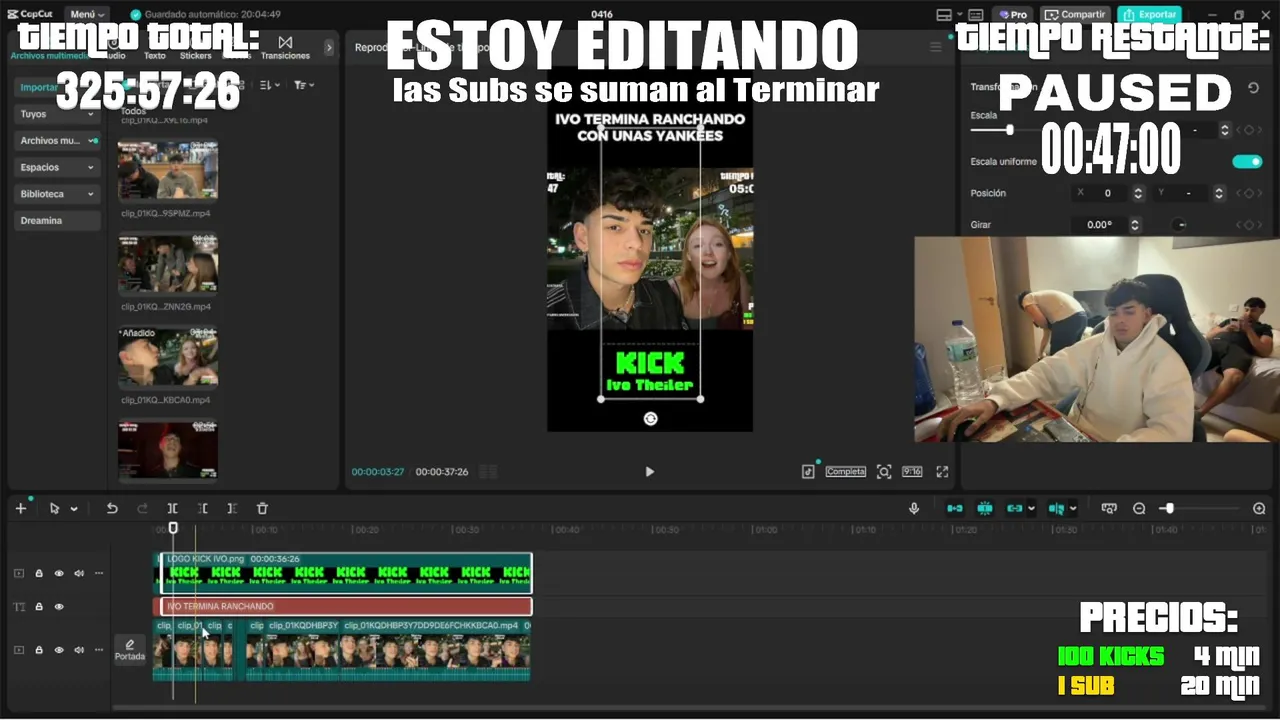Open the TikTok-style preview icon below player
This screenshot has width=1280, height=720.
pyautogui.click(x=808, y=471)
